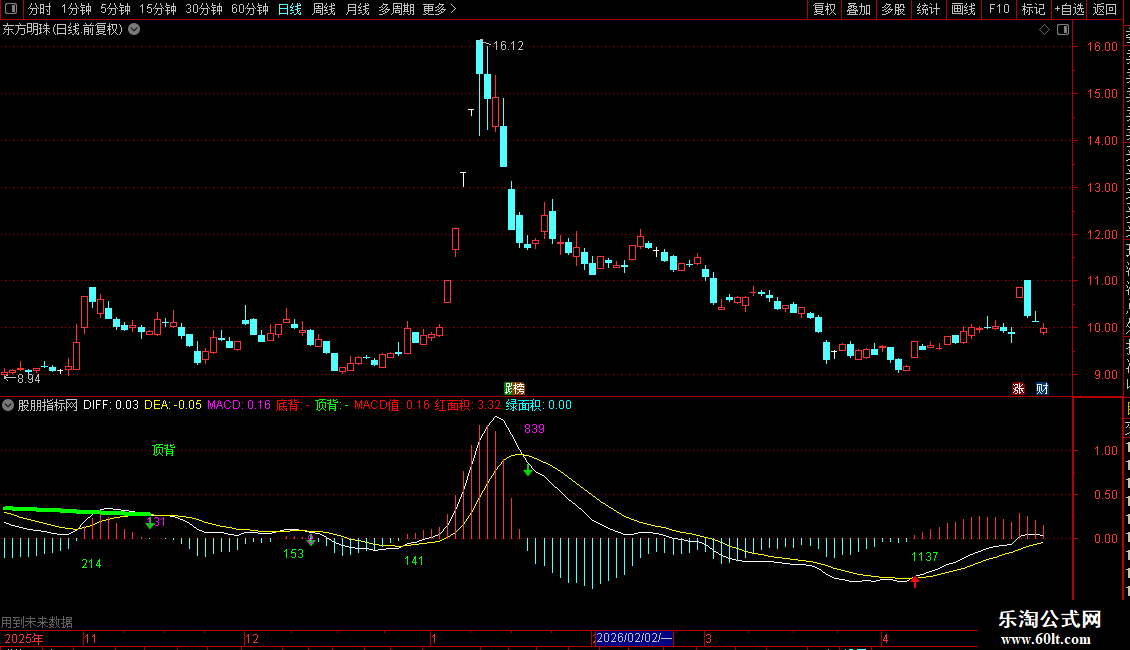Toggle the side panel icon in the chart header
This screenshot has height=650, width=1130.
[x=1063, y=30]
